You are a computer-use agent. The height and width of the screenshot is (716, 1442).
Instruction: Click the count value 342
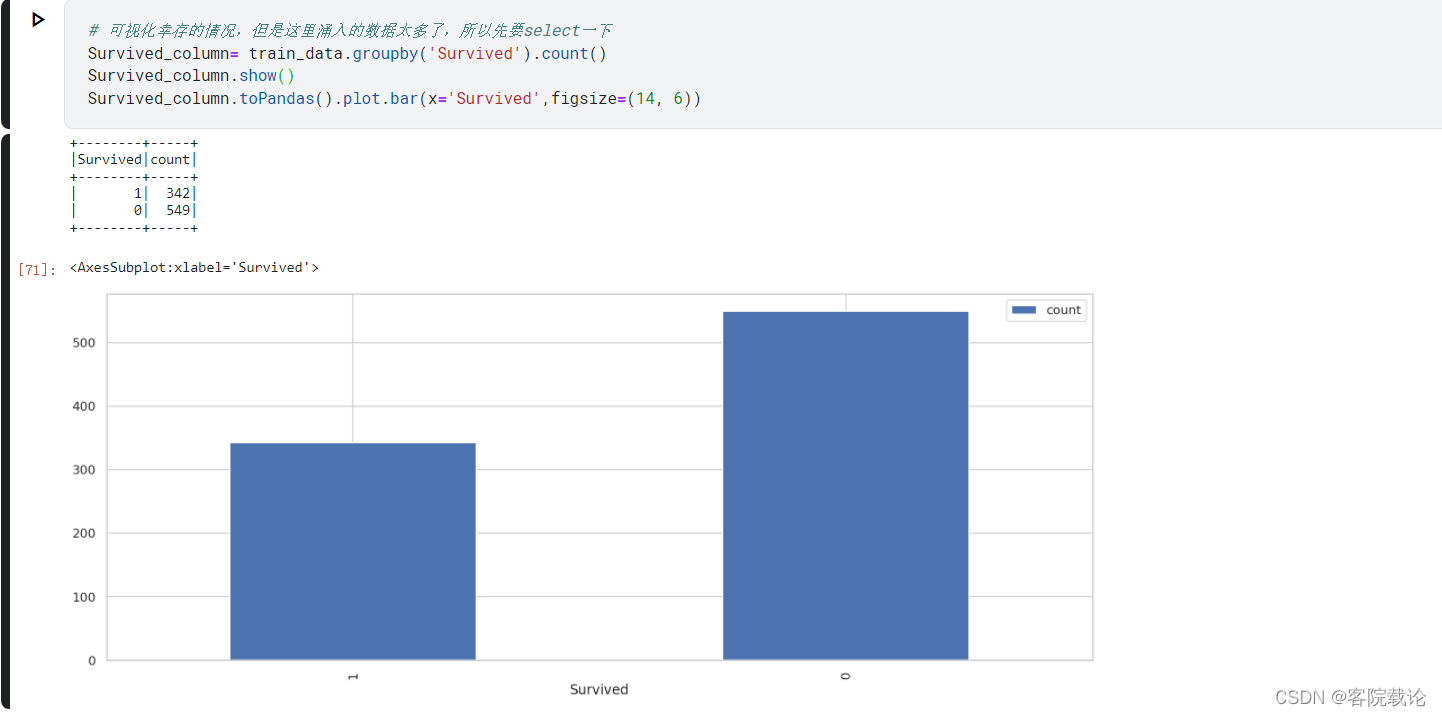178,194
